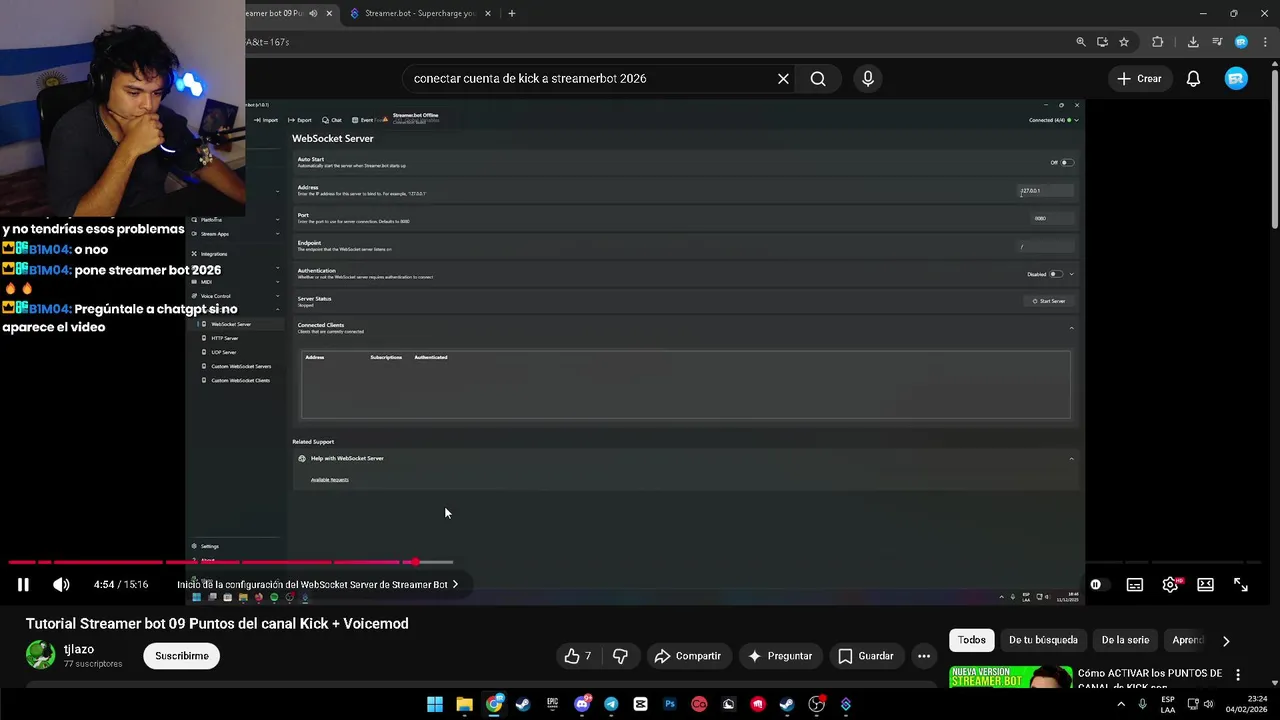This screenshot has width=1280, height=720.
Task: Like the video with thumbs up
Action: [577, 656]
